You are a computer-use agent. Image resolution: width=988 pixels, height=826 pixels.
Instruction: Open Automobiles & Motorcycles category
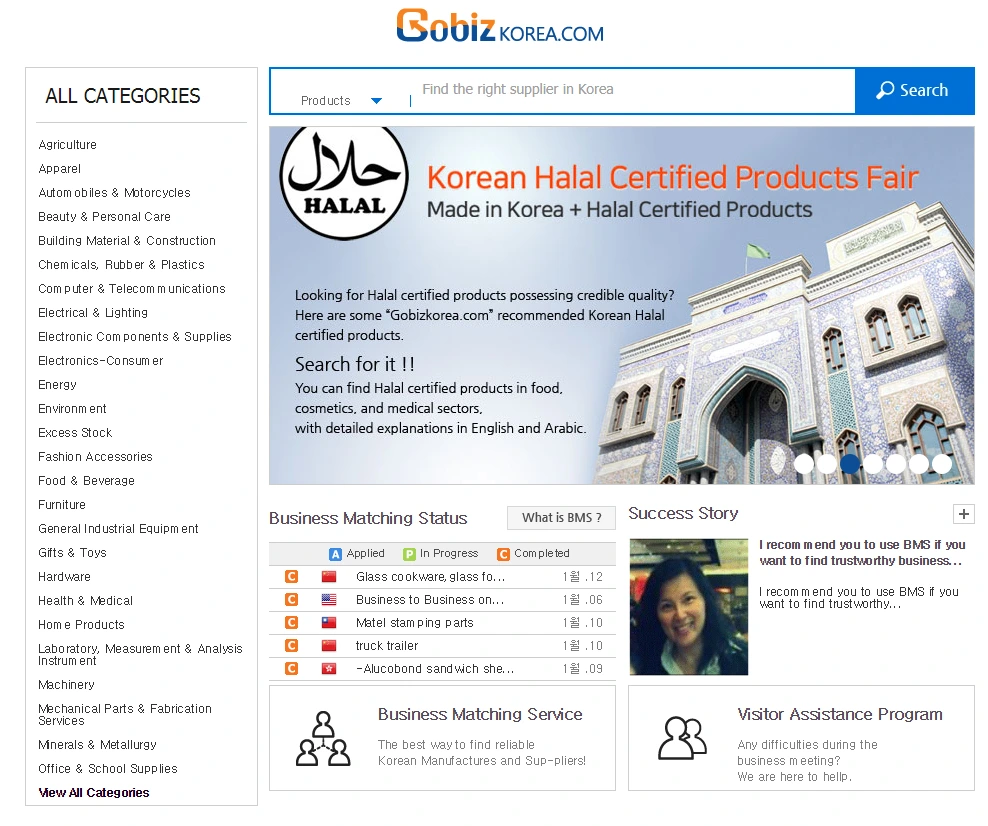114,193
